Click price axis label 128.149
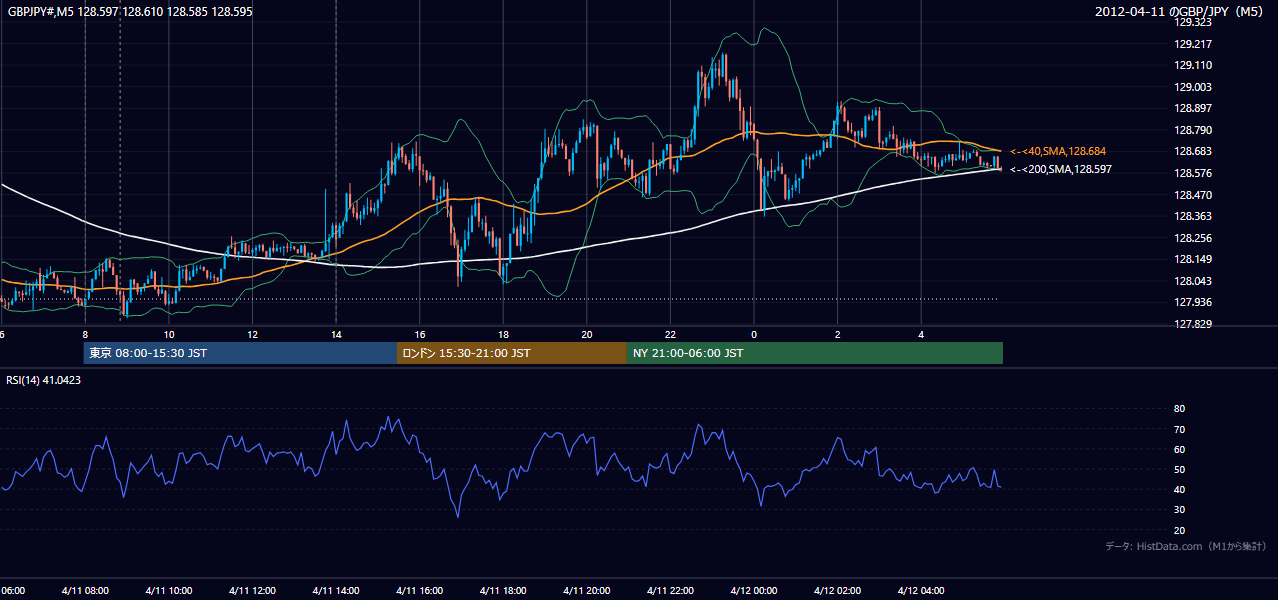Viewport: 1278px width, 600px height. coord(1193,259)
